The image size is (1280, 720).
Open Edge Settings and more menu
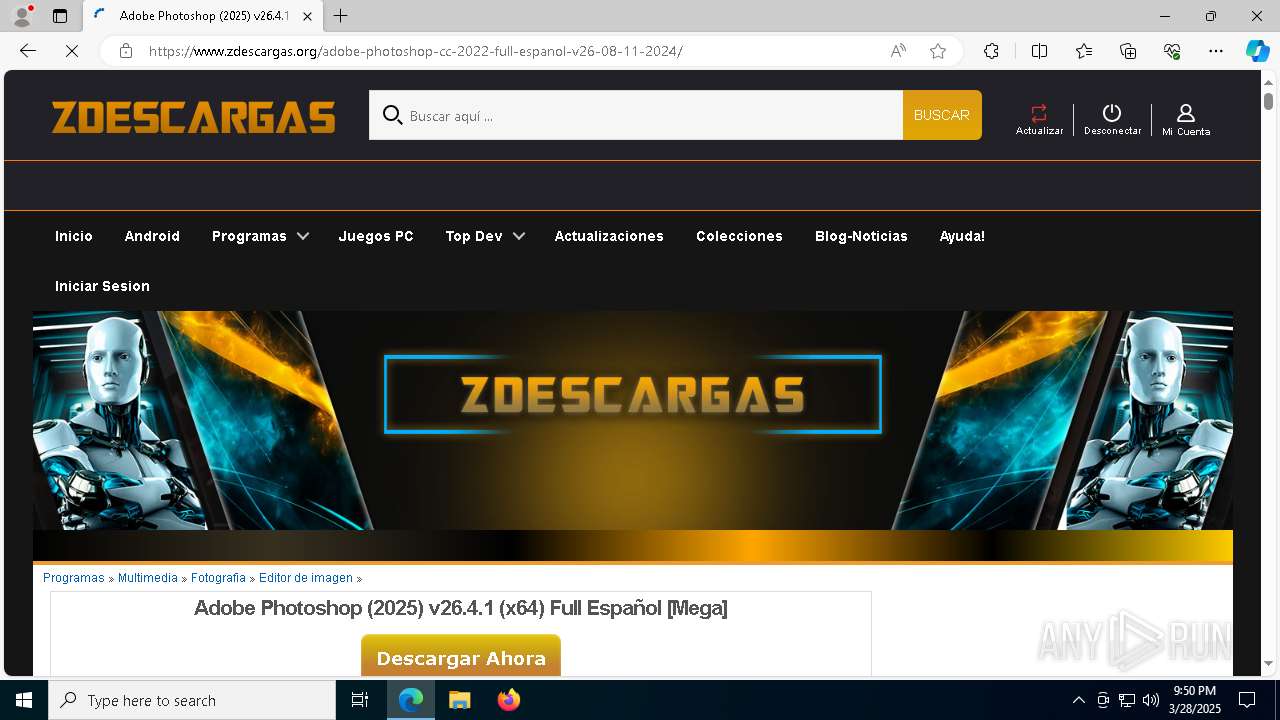(1216, 51)
